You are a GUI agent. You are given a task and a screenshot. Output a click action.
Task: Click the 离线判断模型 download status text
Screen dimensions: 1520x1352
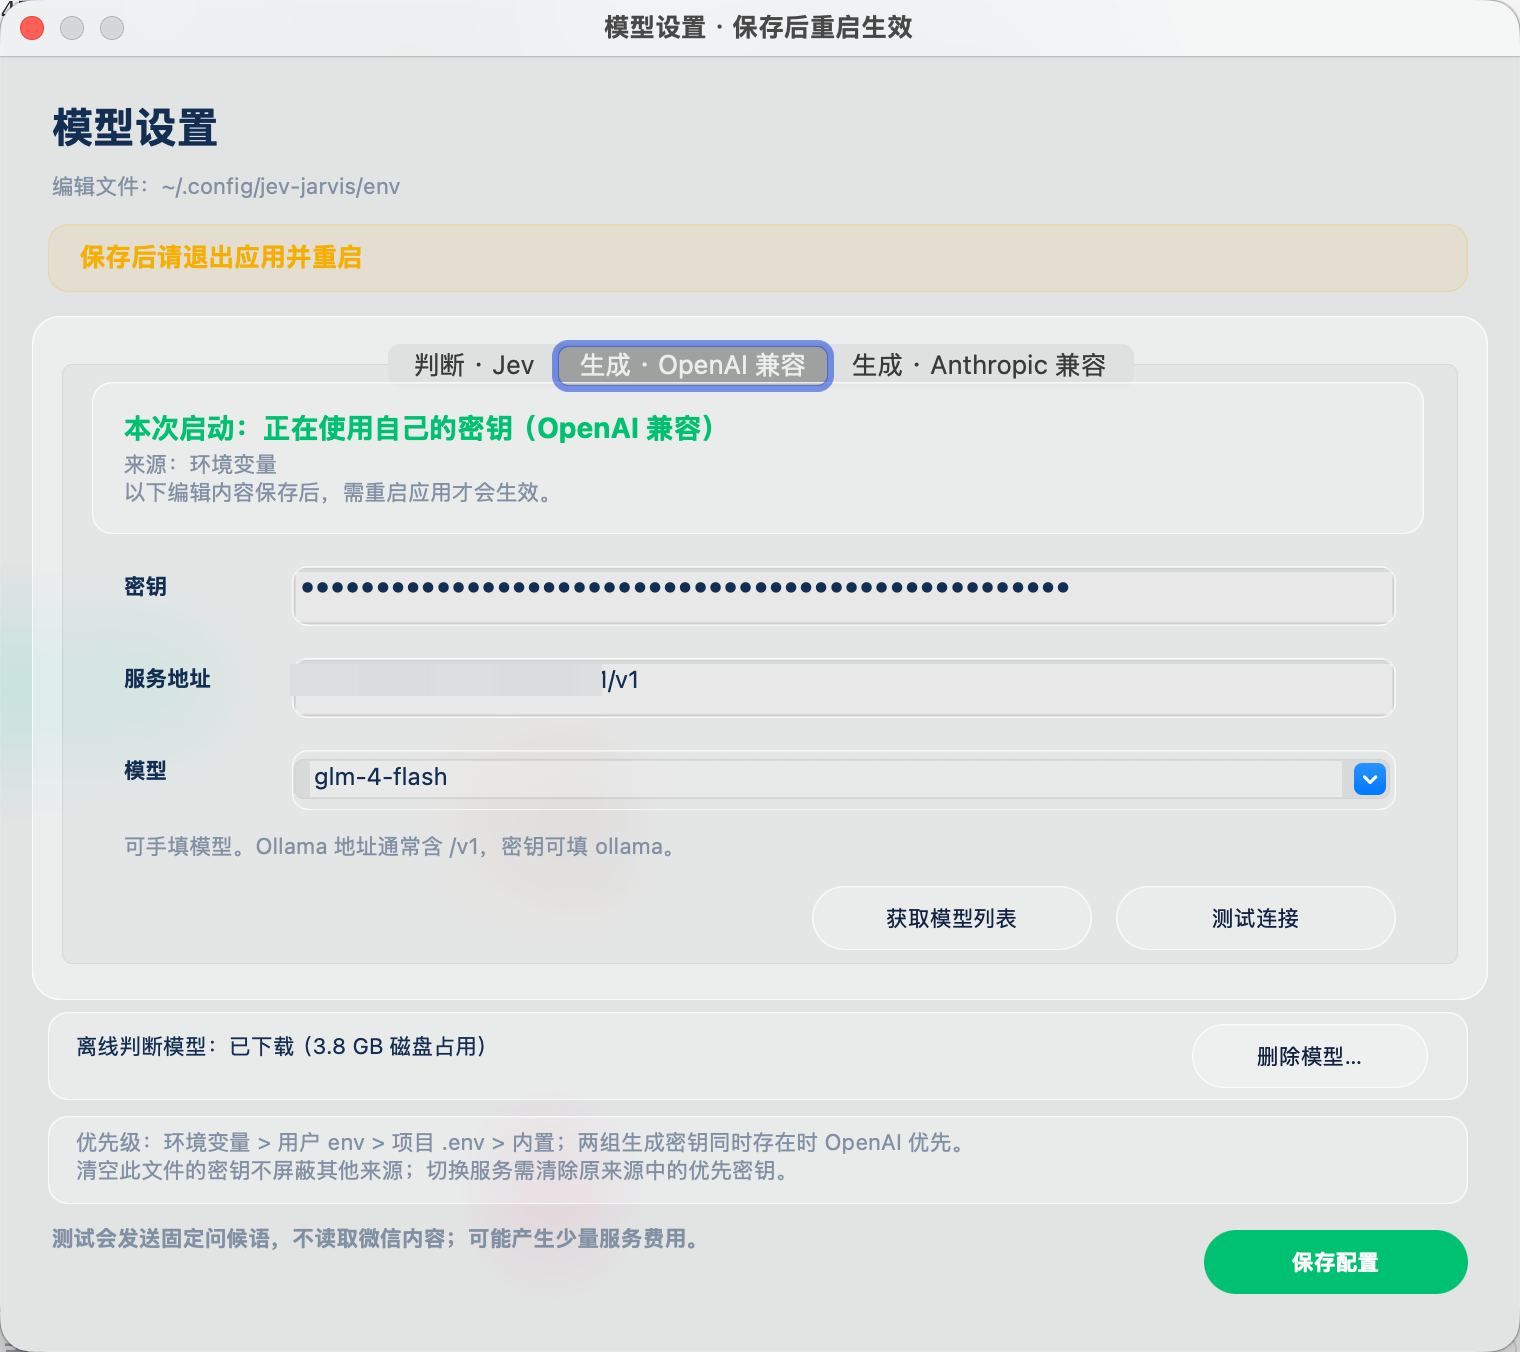pos(281,1046)
